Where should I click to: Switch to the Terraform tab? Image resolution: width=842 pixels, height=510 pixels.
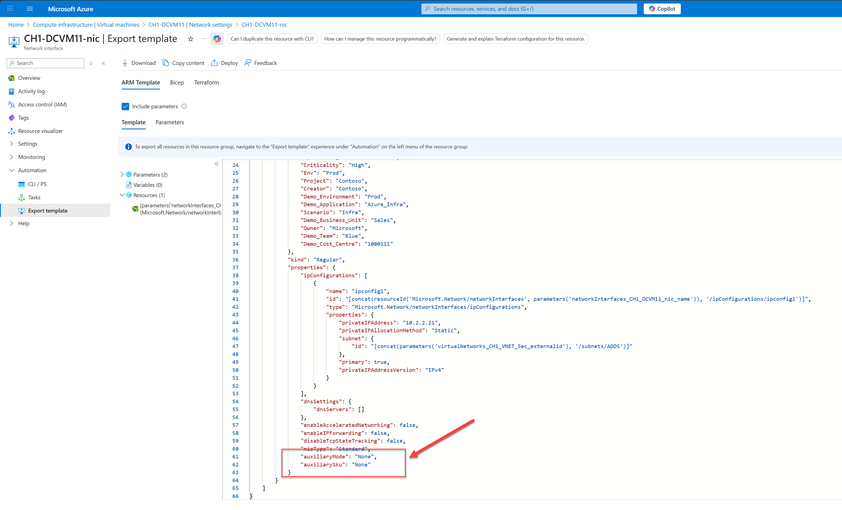click(206, 83)
